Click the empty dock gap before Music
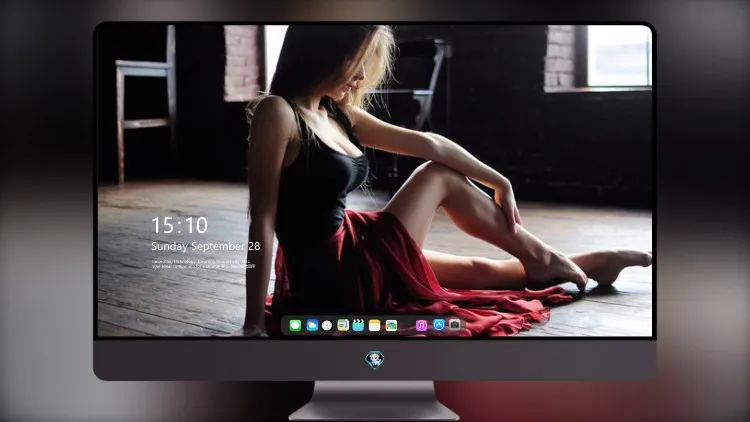750x422 pixels. point(407,325)
